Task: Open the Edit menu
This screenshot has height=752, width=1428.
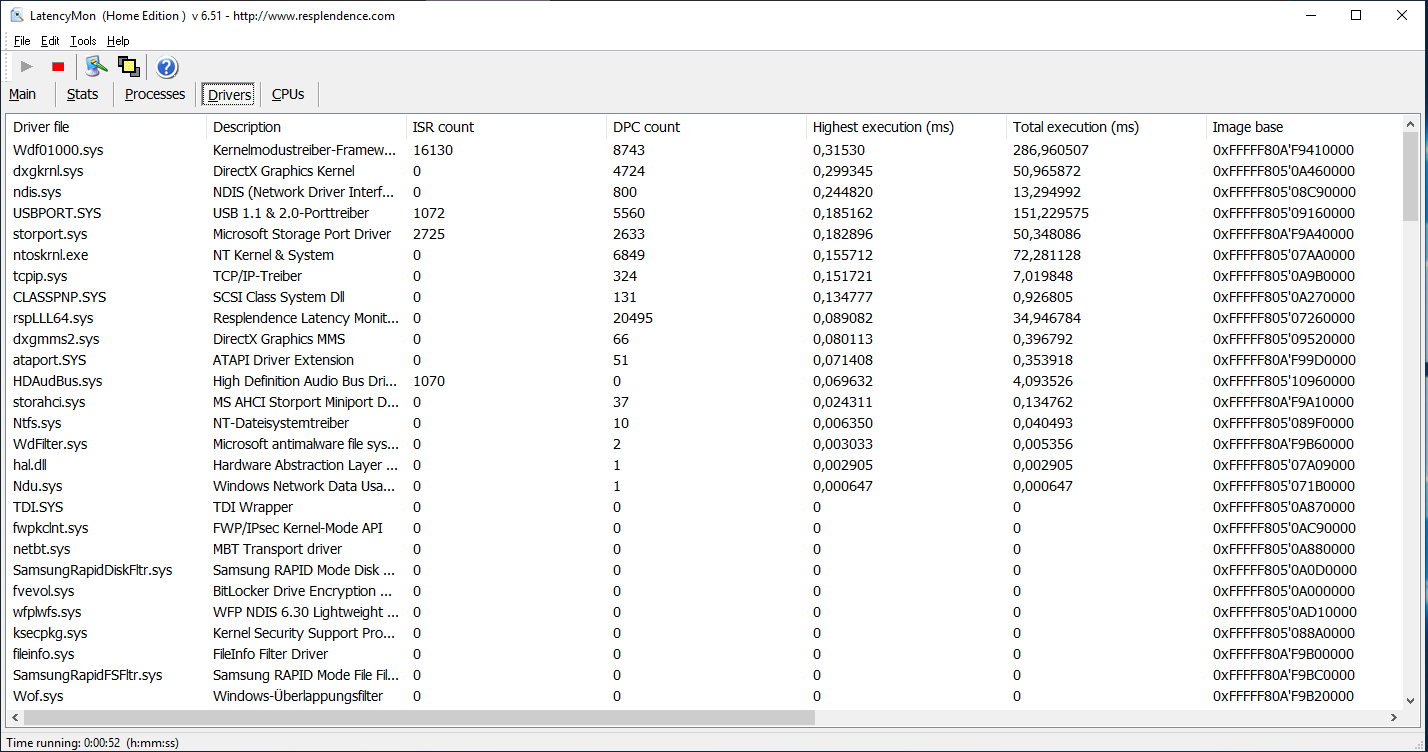Action: (50, 41)
